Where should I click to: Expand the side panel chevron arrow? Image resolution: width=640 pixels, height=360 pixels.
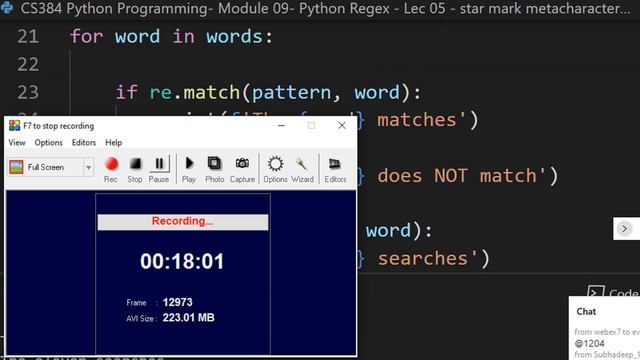pos(624,229)
